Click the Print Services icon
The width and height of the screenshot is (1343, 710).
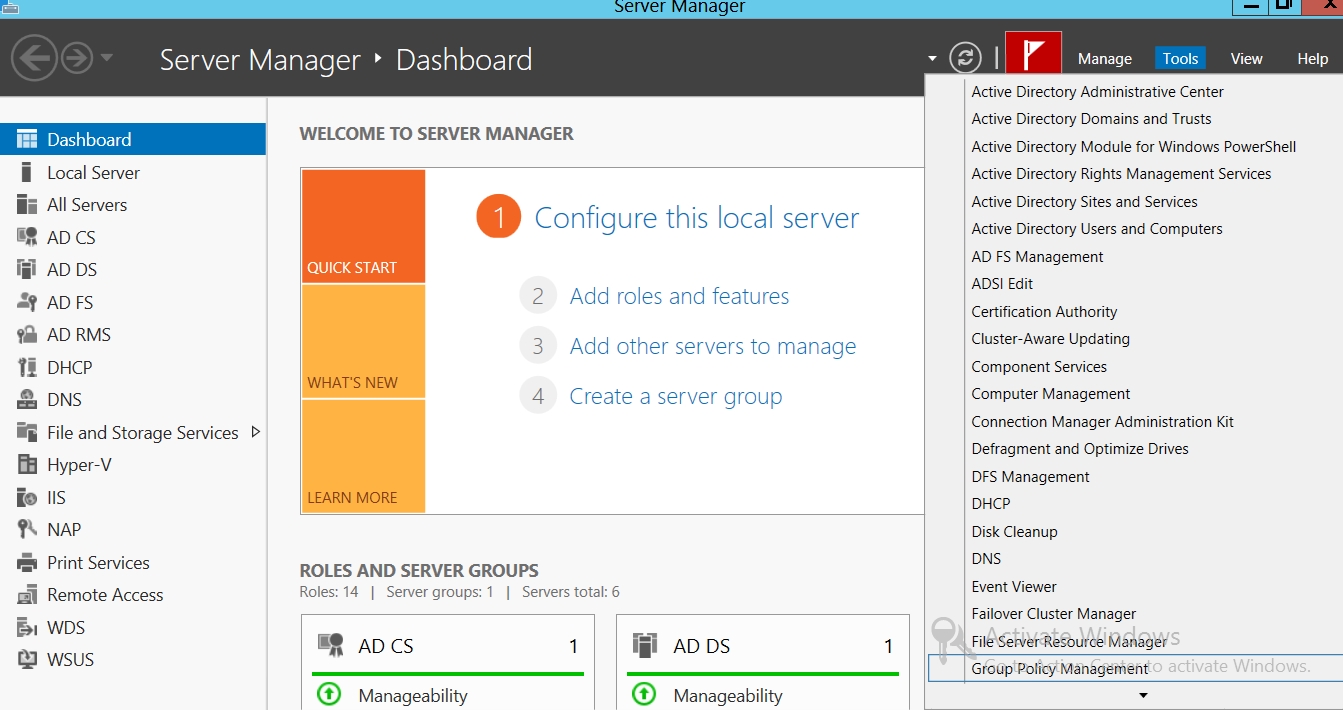coord(27,563)
